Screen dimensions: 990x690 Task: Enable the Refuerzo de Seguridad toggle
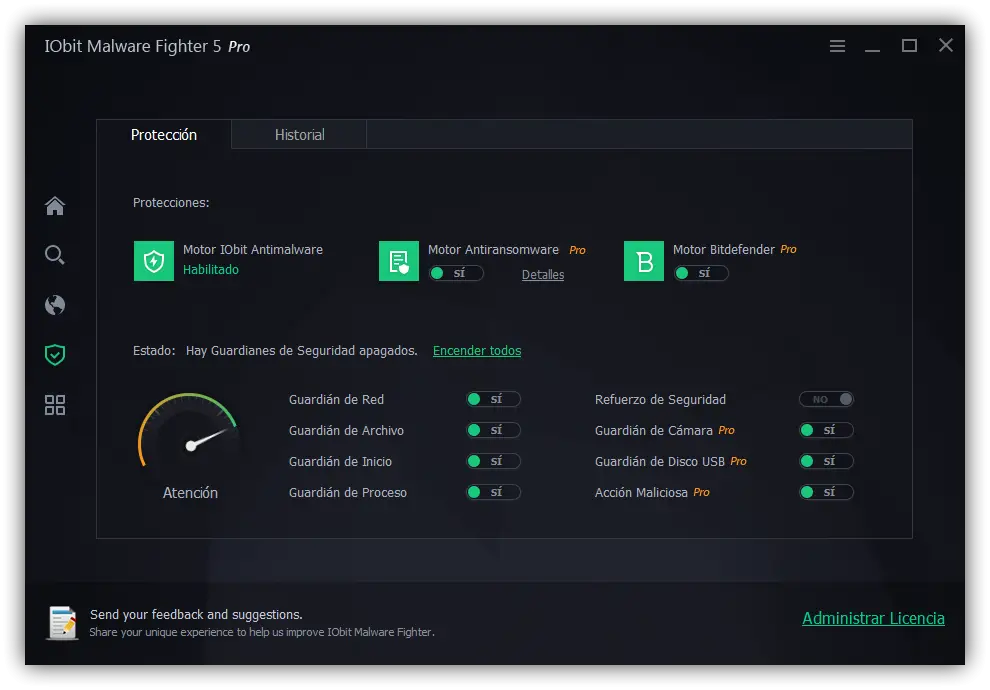click(x=826, y=399)
